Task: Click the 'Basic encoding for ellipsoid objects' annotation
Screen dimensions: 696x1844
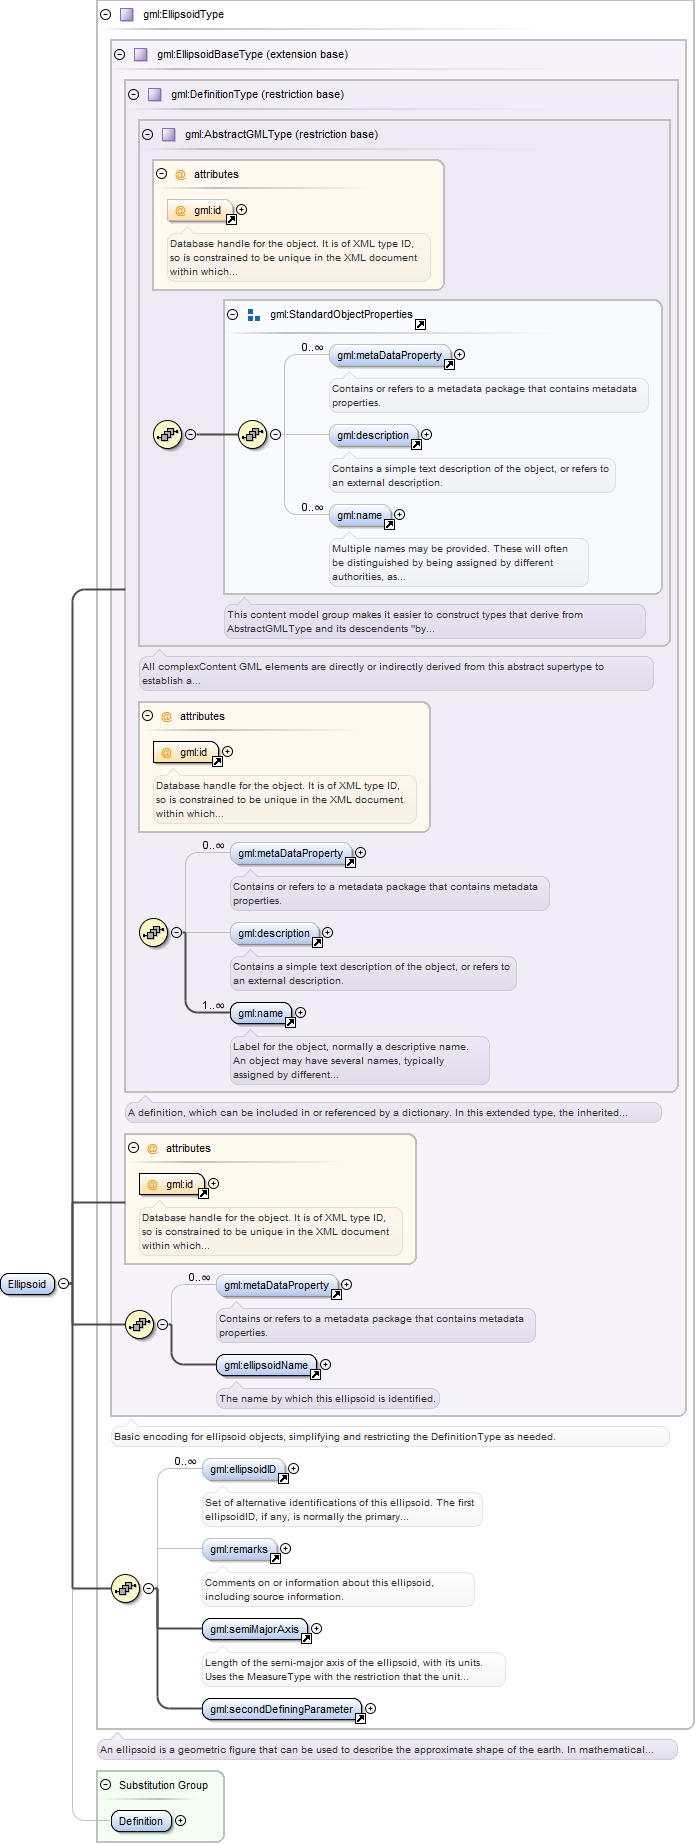Action: pyautogui.click(x=389, y=1436)
